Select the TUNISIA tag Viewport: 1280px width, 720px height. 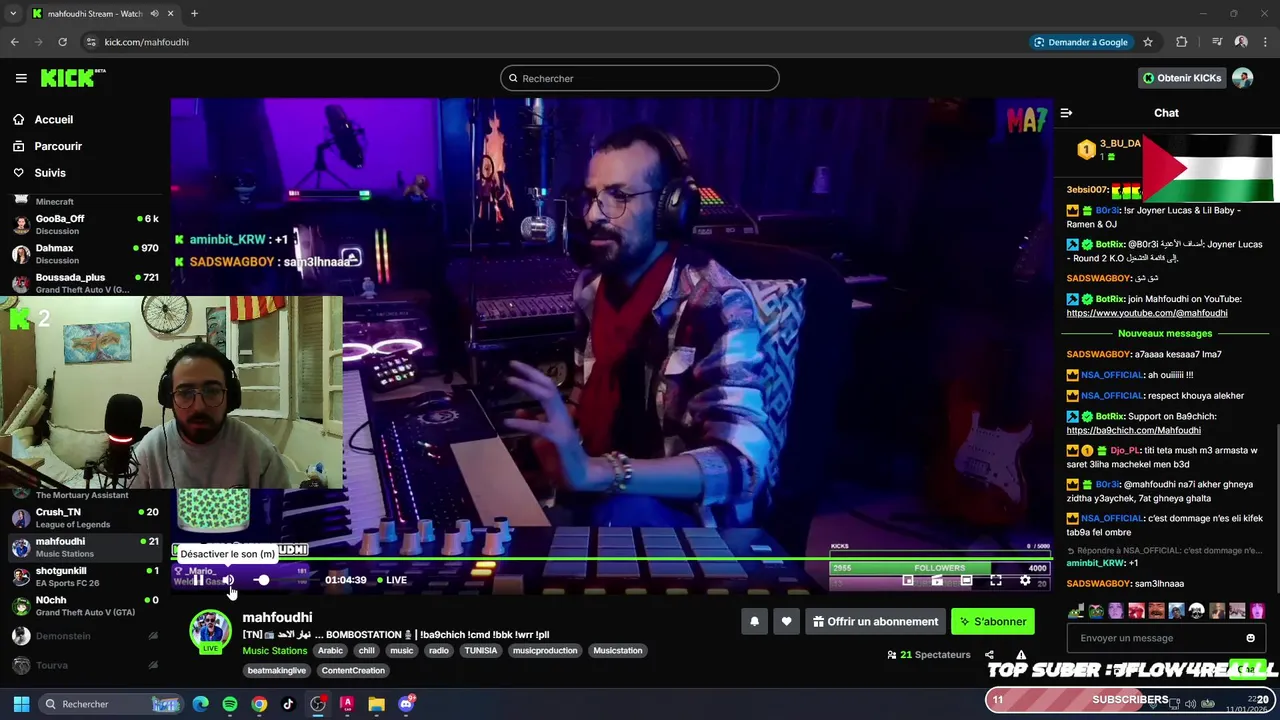(x=480, y=650)
